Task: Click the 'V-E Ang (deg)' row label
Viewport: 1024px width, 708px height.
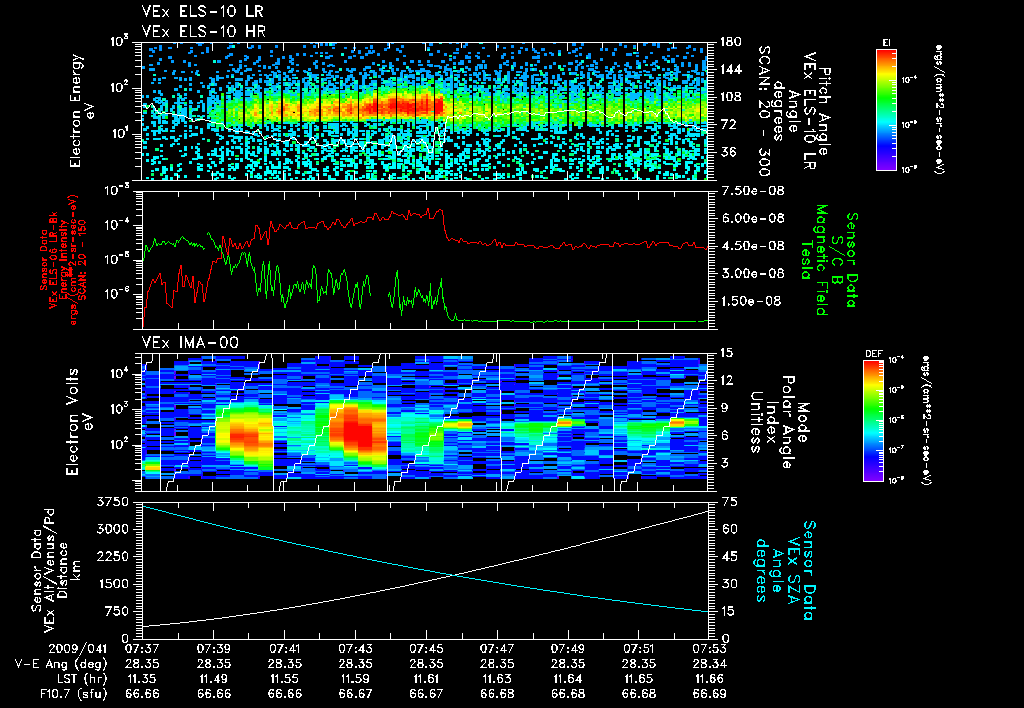Action: click(x=61, y=664)
